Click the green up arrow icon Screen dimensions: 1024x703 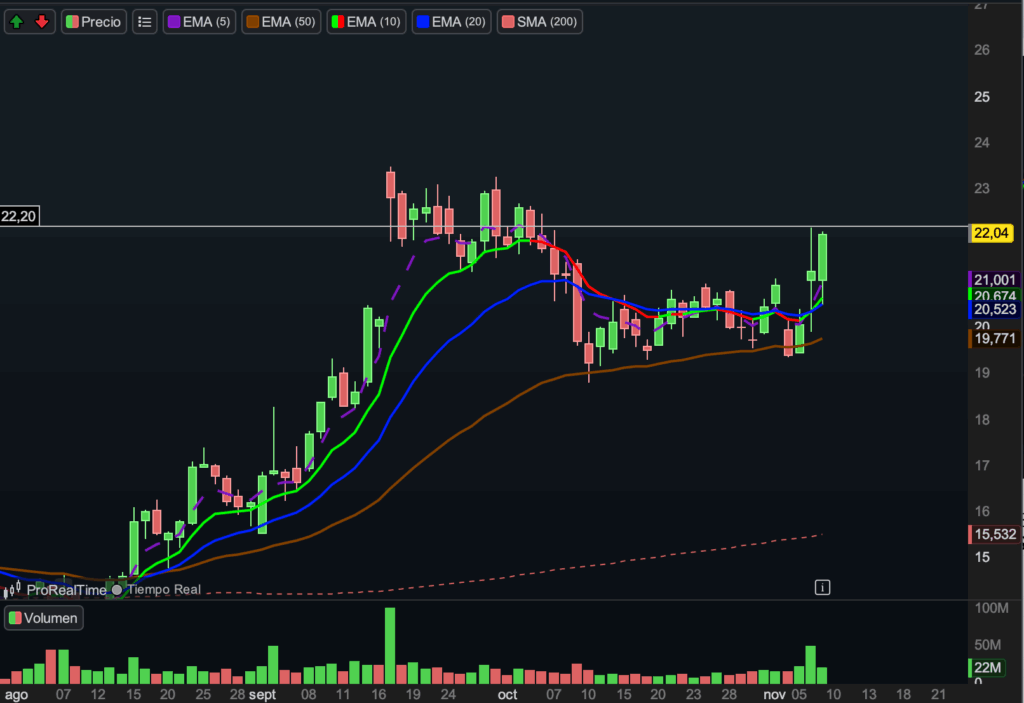coord(18,21)
